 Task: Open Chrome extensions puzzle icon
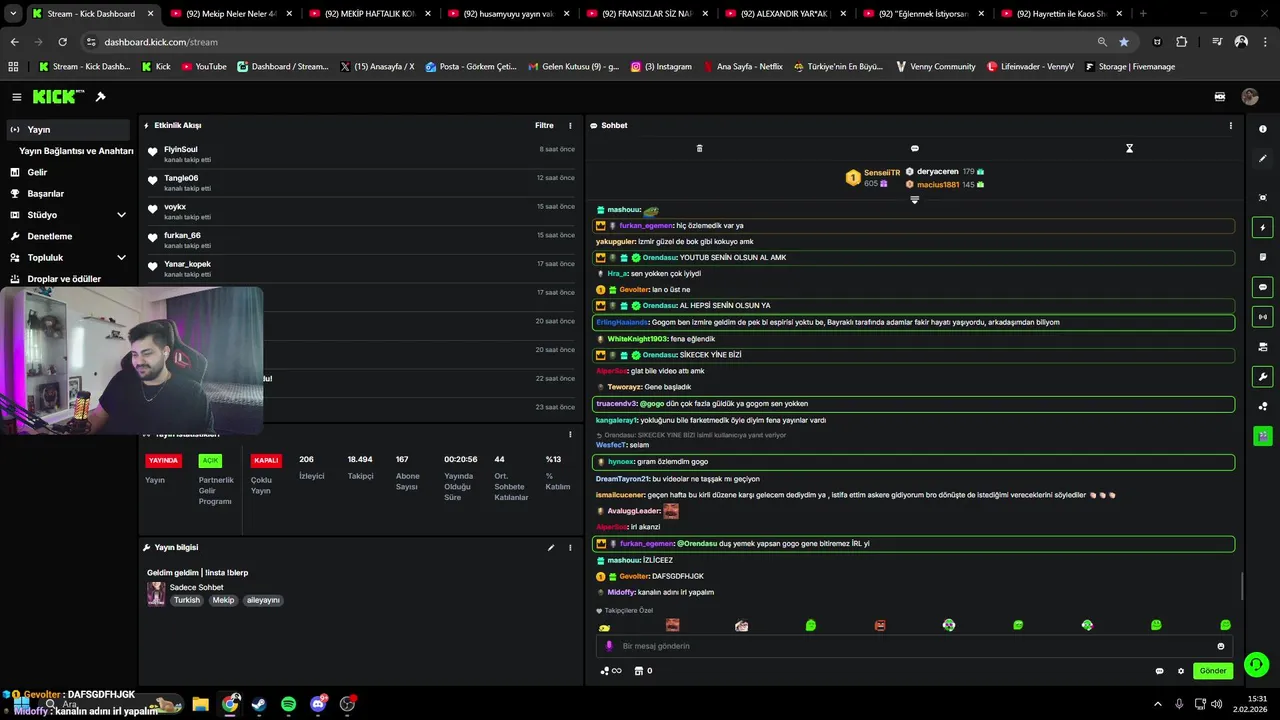pyautogui.click(x=1182, y=42)
